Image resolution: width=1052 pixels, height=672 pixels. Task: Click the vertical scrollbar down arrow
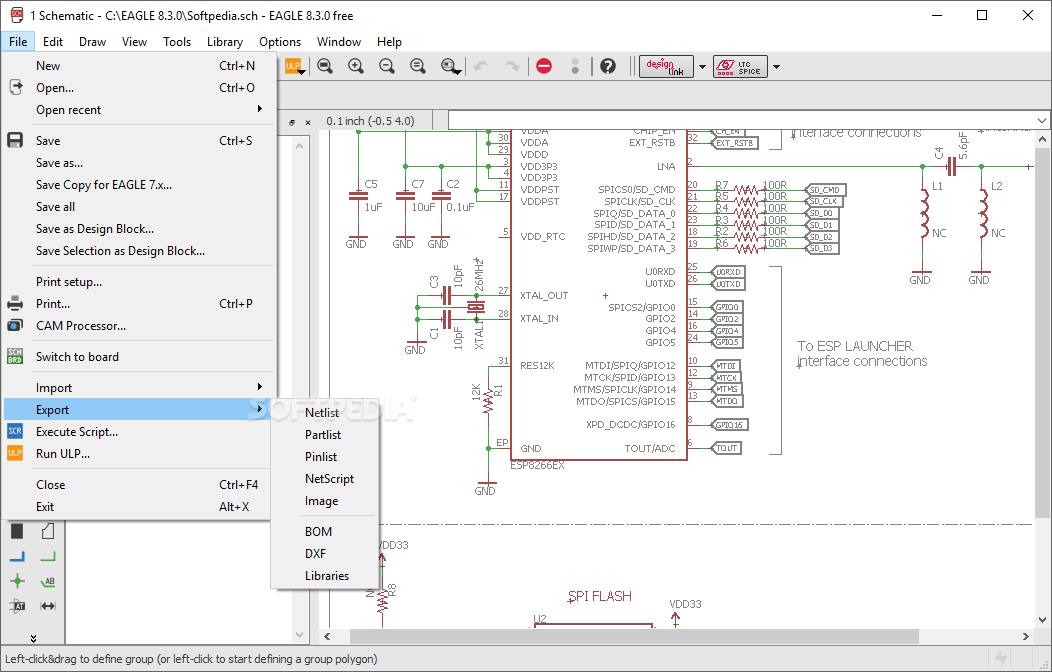(1042, 620)
